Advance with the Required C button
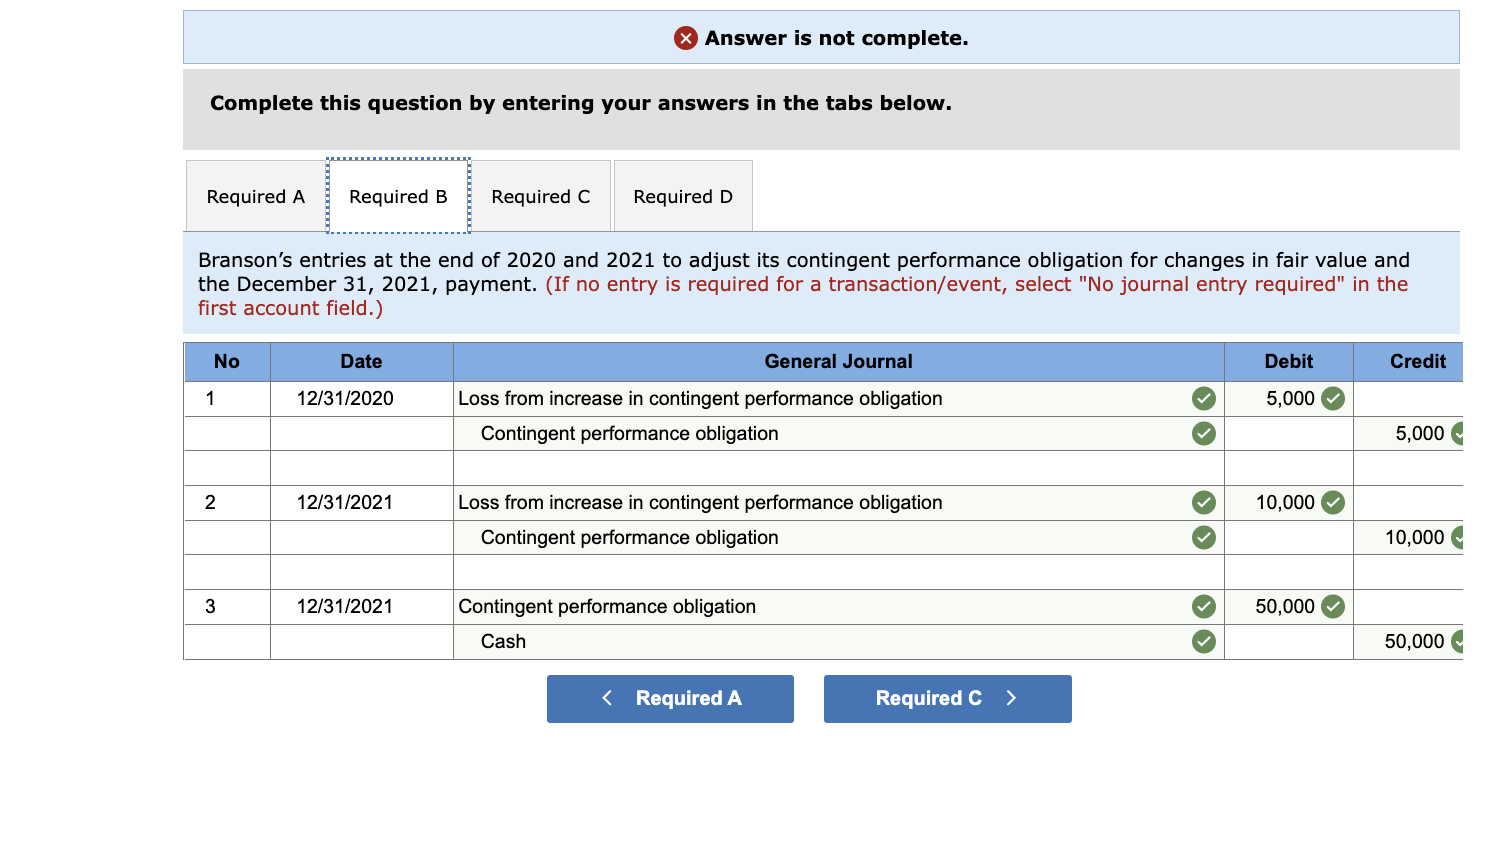The height and width of the screenshot is (852, 1492). click(x=947, y=698)
